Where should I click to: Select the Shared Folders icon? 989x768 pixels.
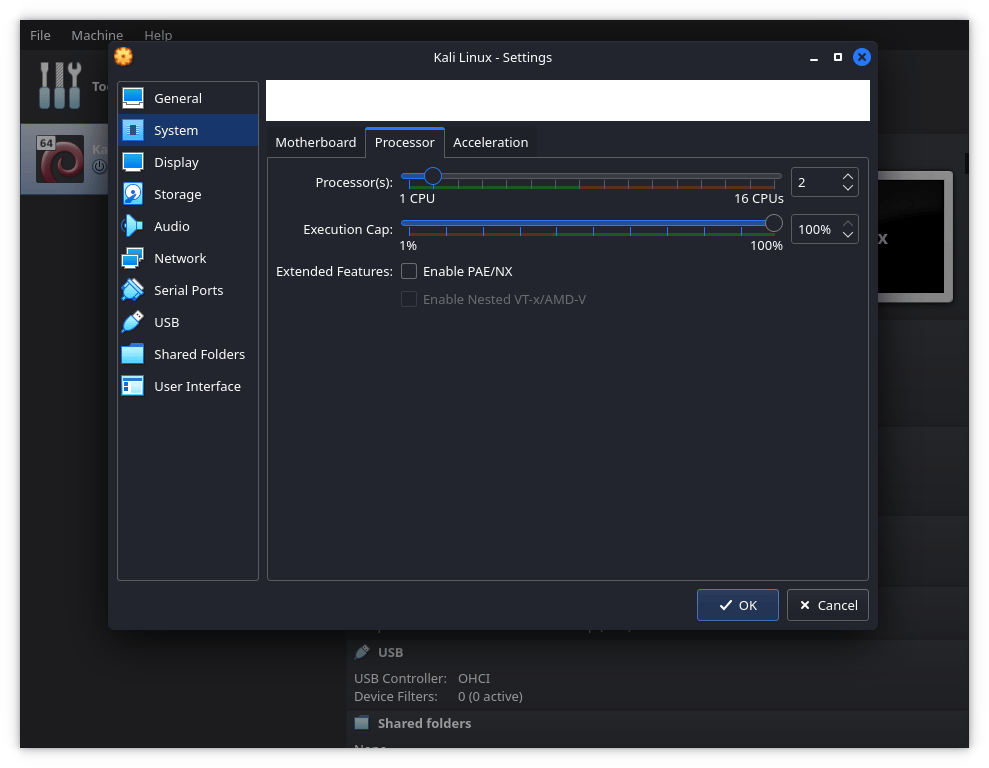click(x=133, y=354)
